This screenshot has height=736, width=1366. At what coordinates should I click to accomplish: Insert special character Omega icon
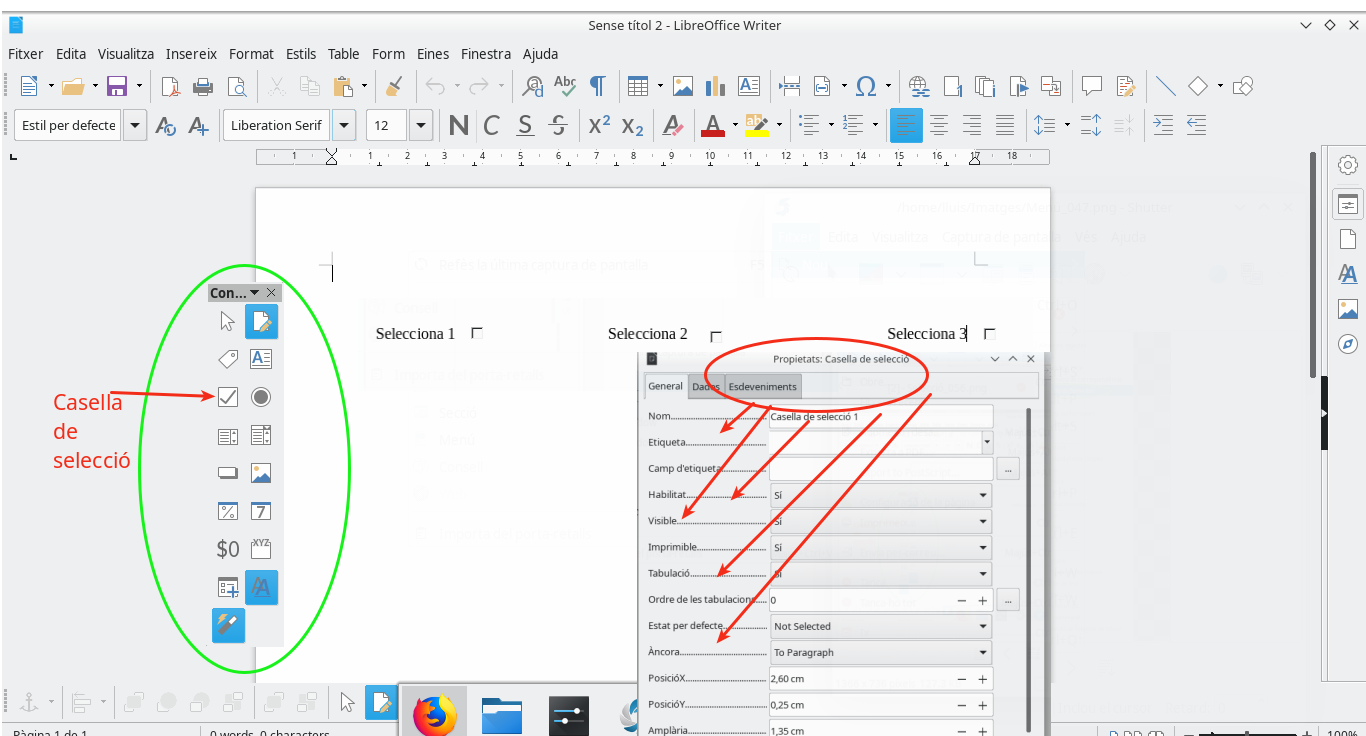point(866,86)
